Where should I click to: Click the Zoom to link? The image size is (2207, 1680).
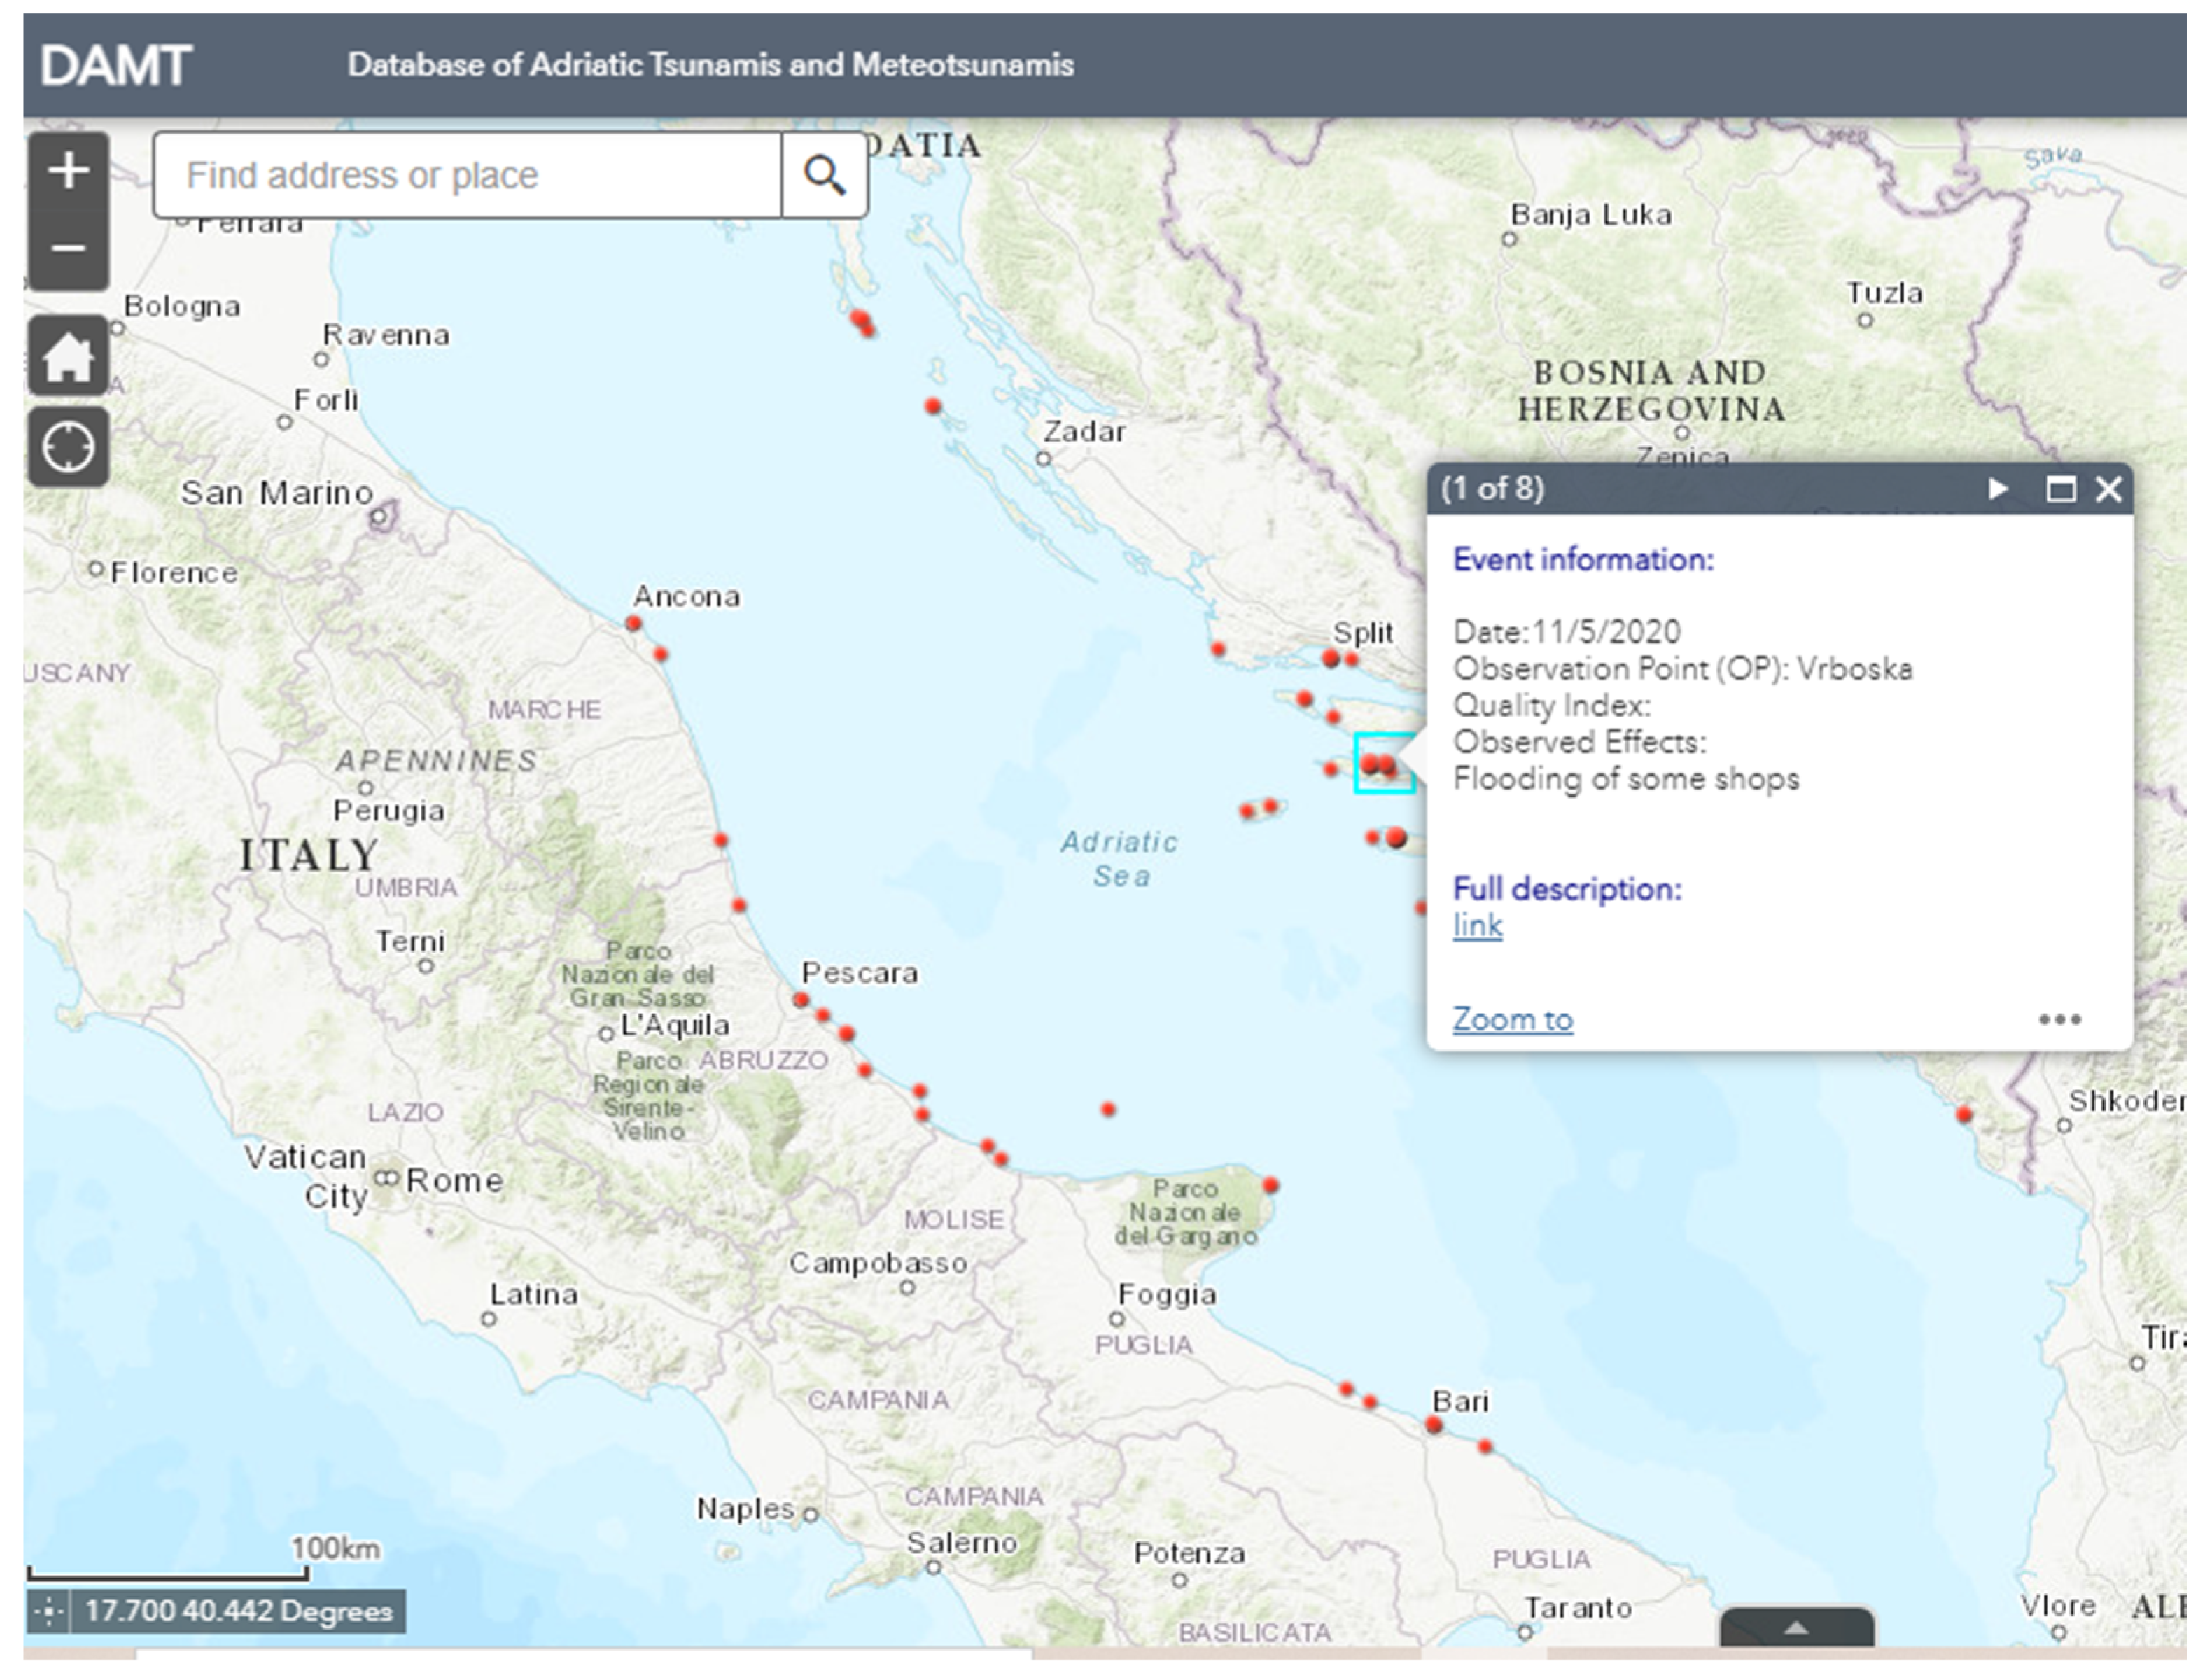tap(1512, 1019)
